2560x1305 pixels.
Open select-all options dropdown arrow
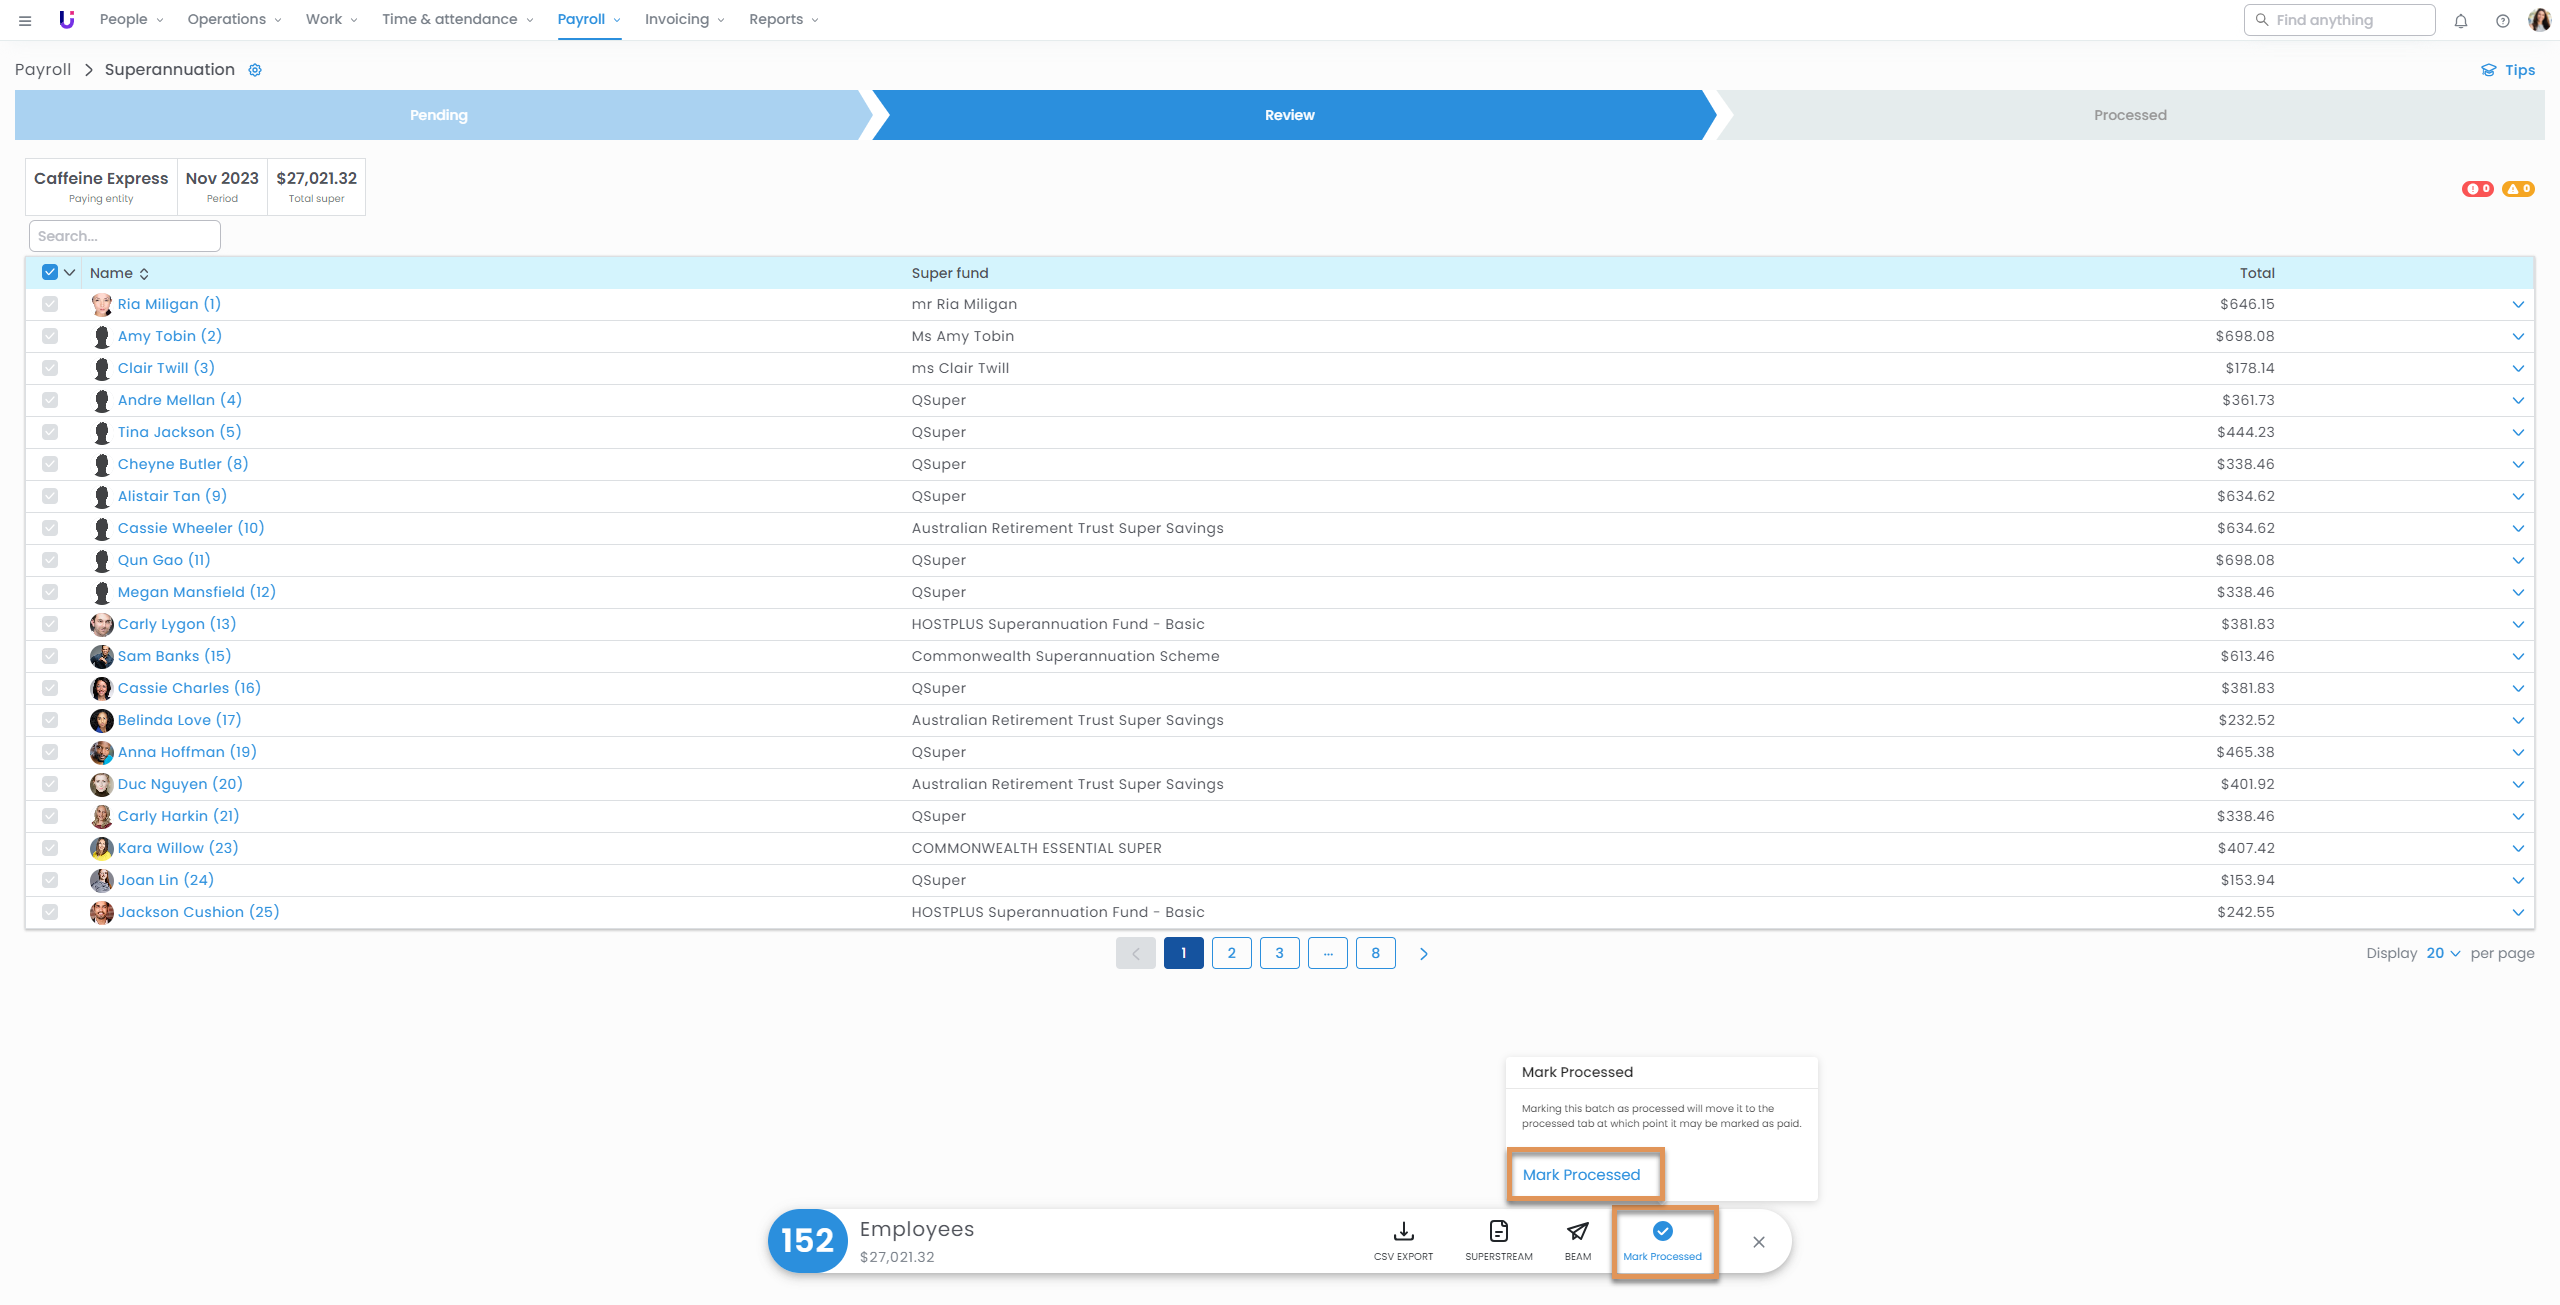[x=70, y=272]
